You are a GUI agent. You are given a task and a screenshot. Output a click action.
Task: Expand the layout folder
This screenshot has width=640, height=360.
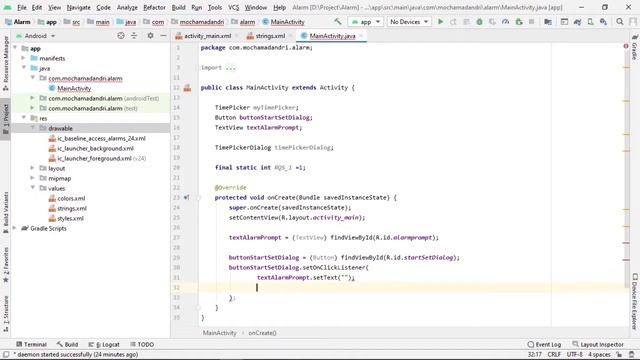coord(33,168)
